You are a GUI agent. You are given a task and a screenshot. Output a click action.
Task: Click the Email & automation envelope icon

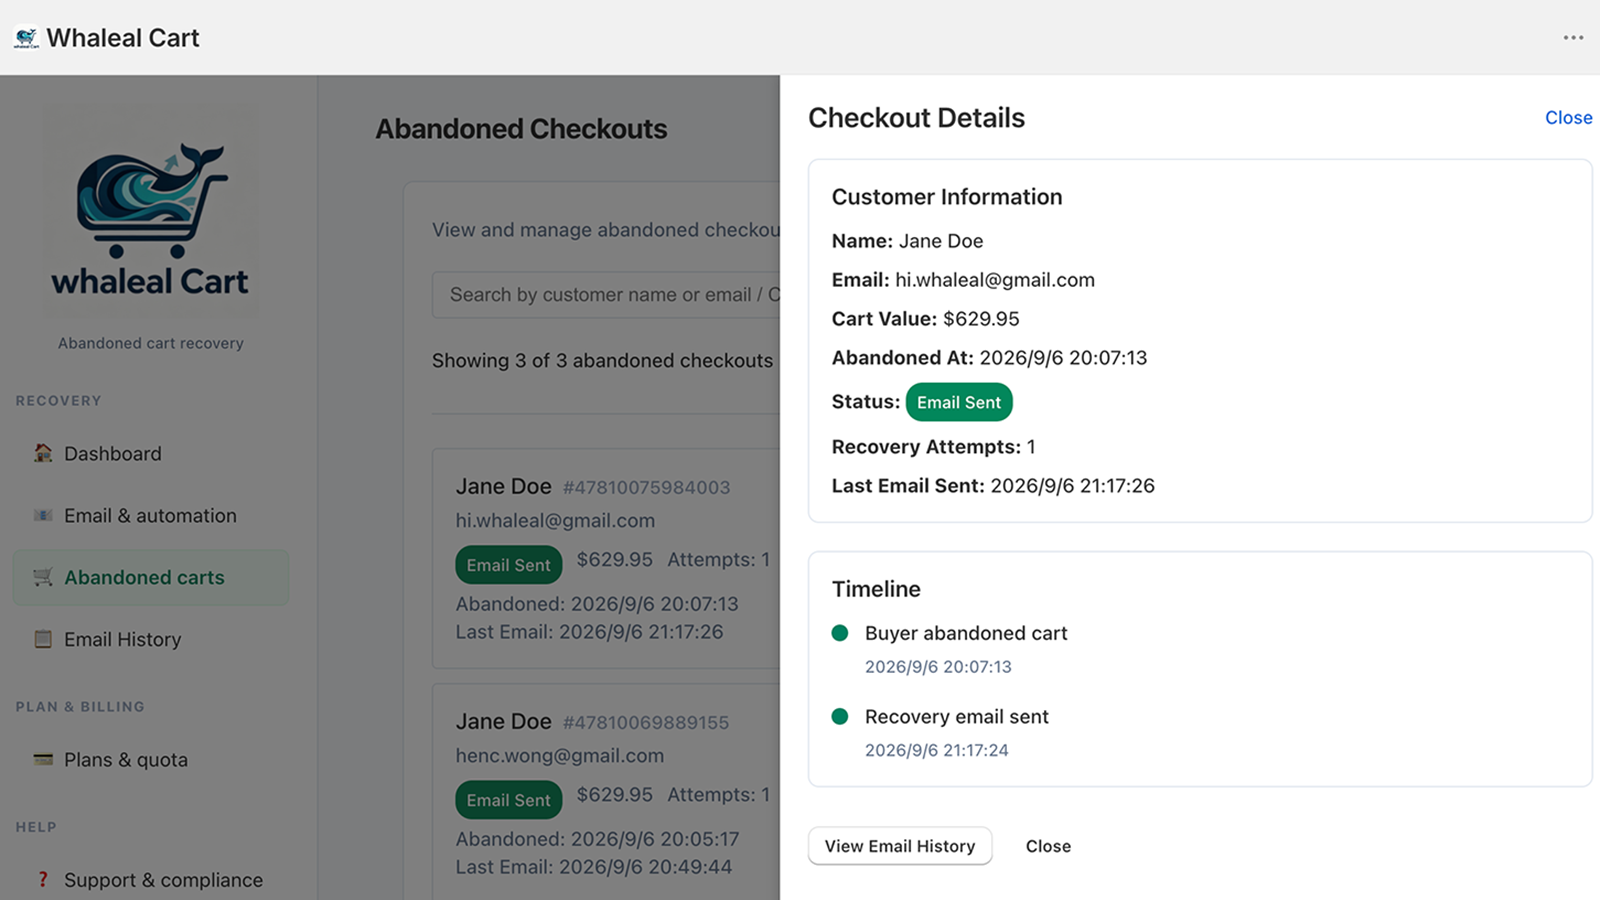43,515
